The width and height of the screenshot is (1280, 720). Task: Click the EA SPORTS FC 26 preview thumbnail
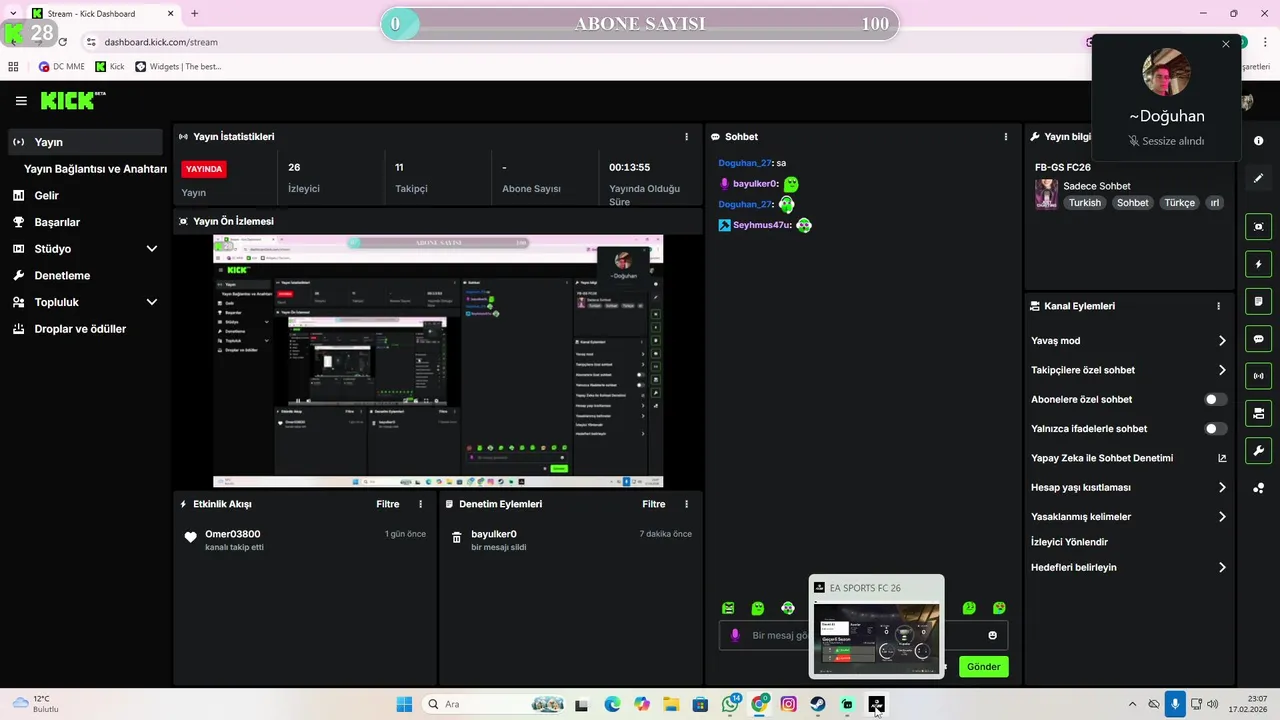tap(876, 636)
